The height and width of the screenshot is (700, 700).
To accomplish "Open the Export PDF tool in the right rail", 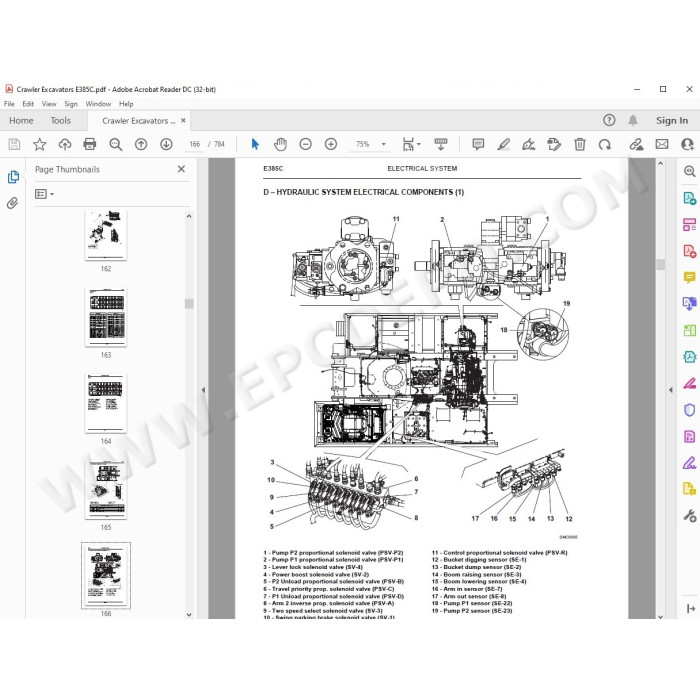I will (x=690, y=198).
